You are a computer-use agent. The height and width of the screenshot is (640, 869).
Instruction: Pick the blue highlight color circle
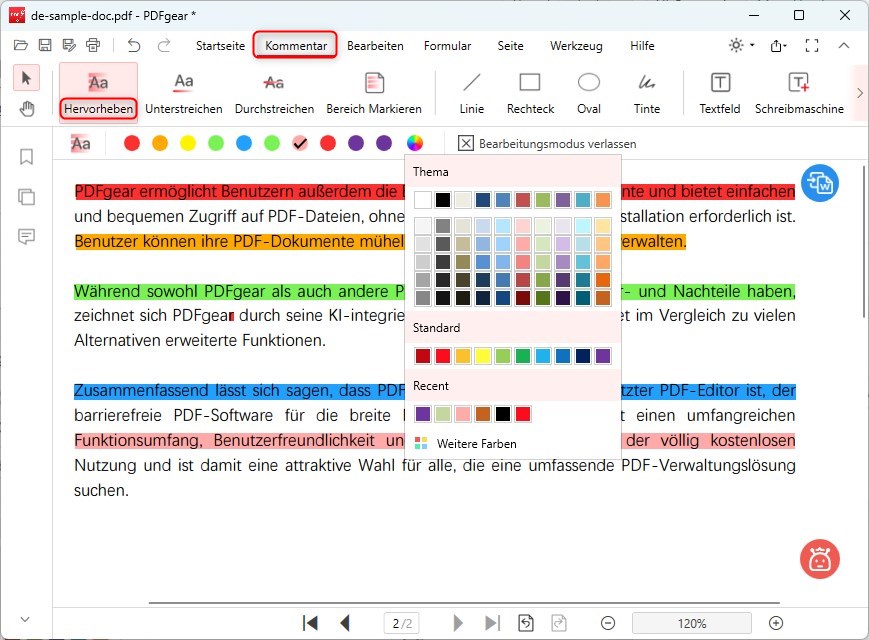[244, 143]
